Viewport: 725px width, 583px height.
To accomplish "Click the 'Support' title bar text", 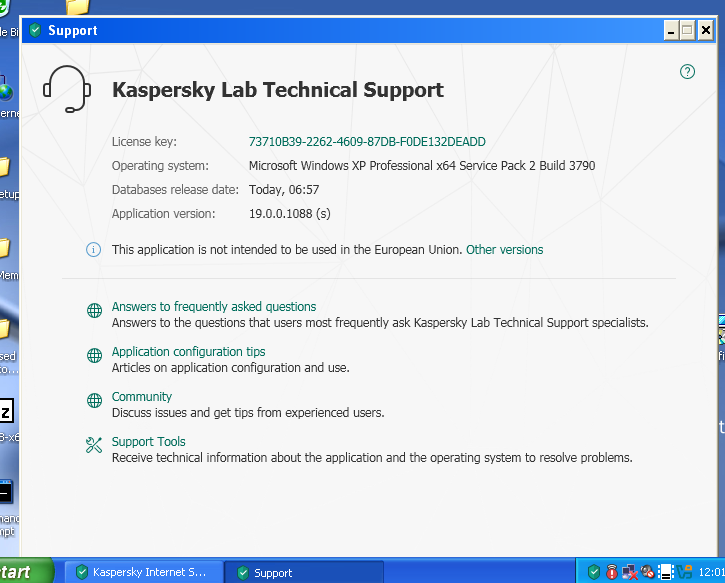I will pos(73,31).
